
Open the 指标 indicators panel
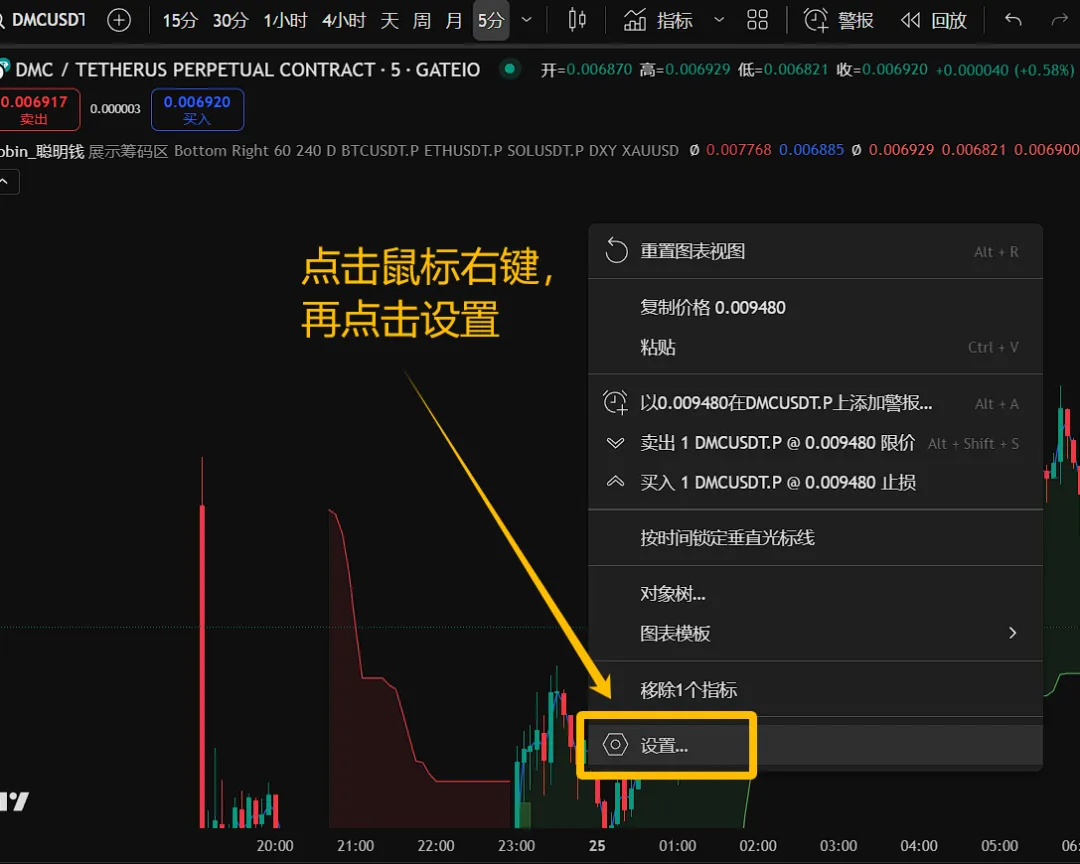[x=658, y=20]
